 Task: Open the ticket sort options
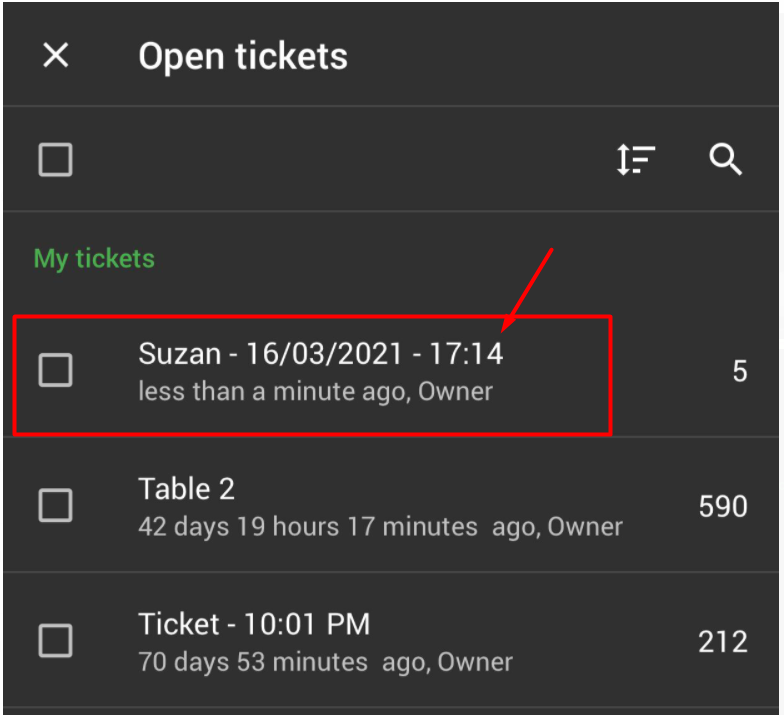click(x=635, y=160)
